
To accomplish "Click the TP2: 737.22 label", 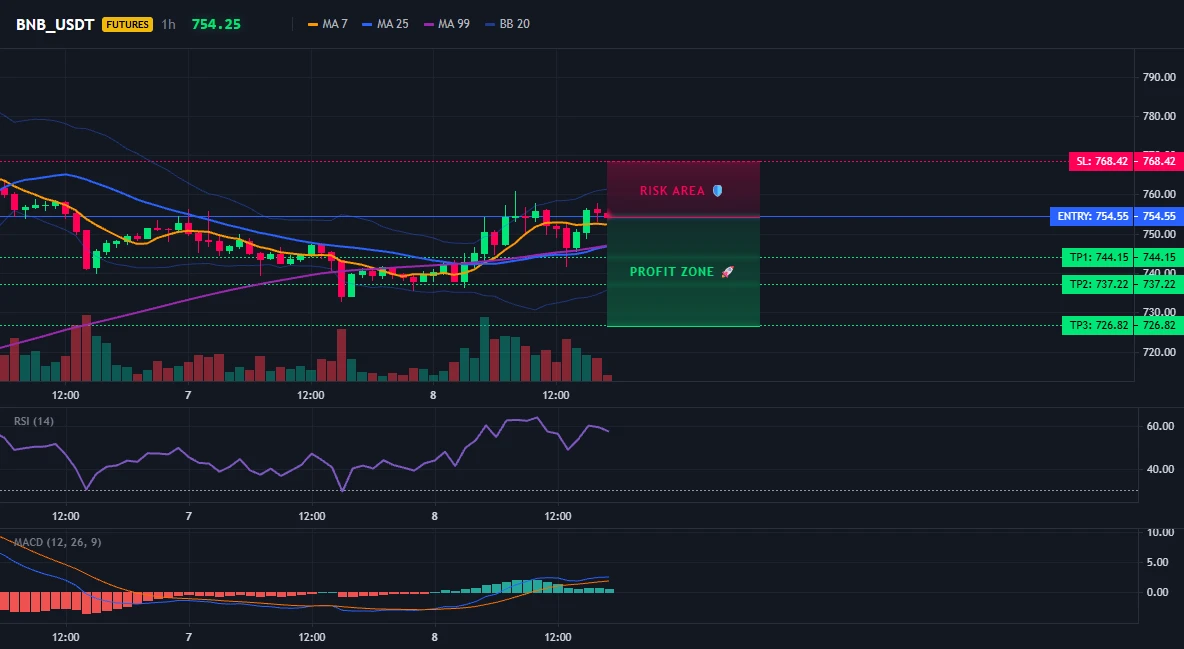I will tap(1099, 284).
